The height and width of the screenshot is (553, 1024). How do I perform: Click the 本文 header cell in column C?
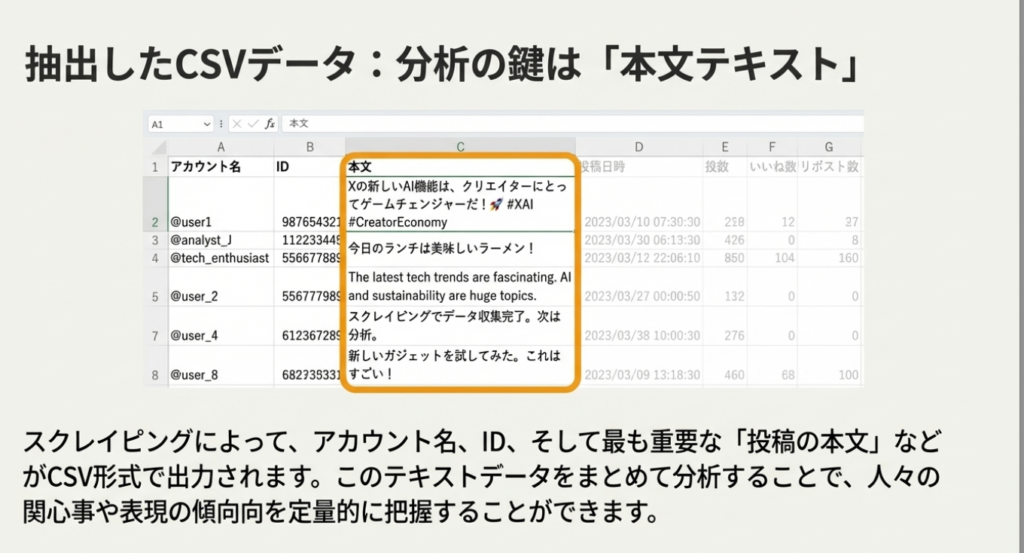(460, 167)
